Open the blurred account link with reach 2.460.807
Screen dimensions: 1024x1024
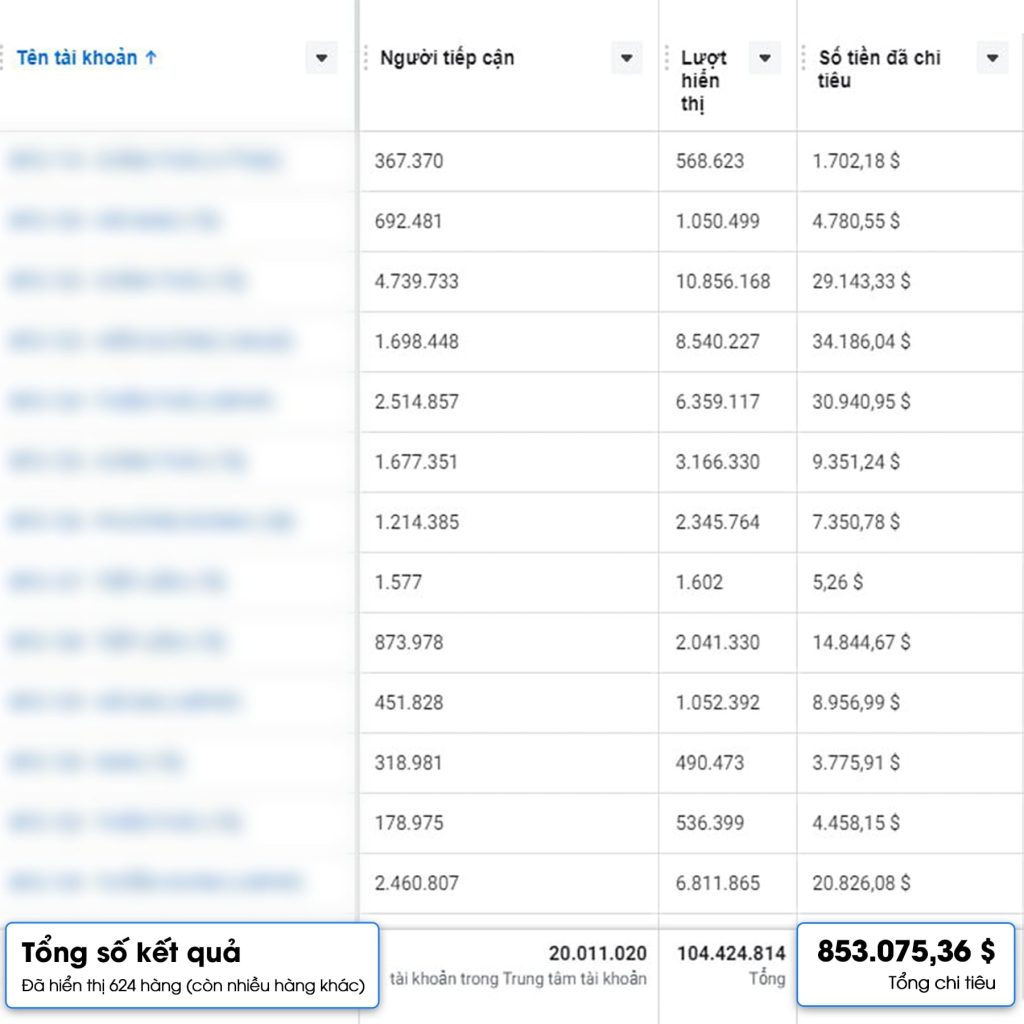click(155, 883)
